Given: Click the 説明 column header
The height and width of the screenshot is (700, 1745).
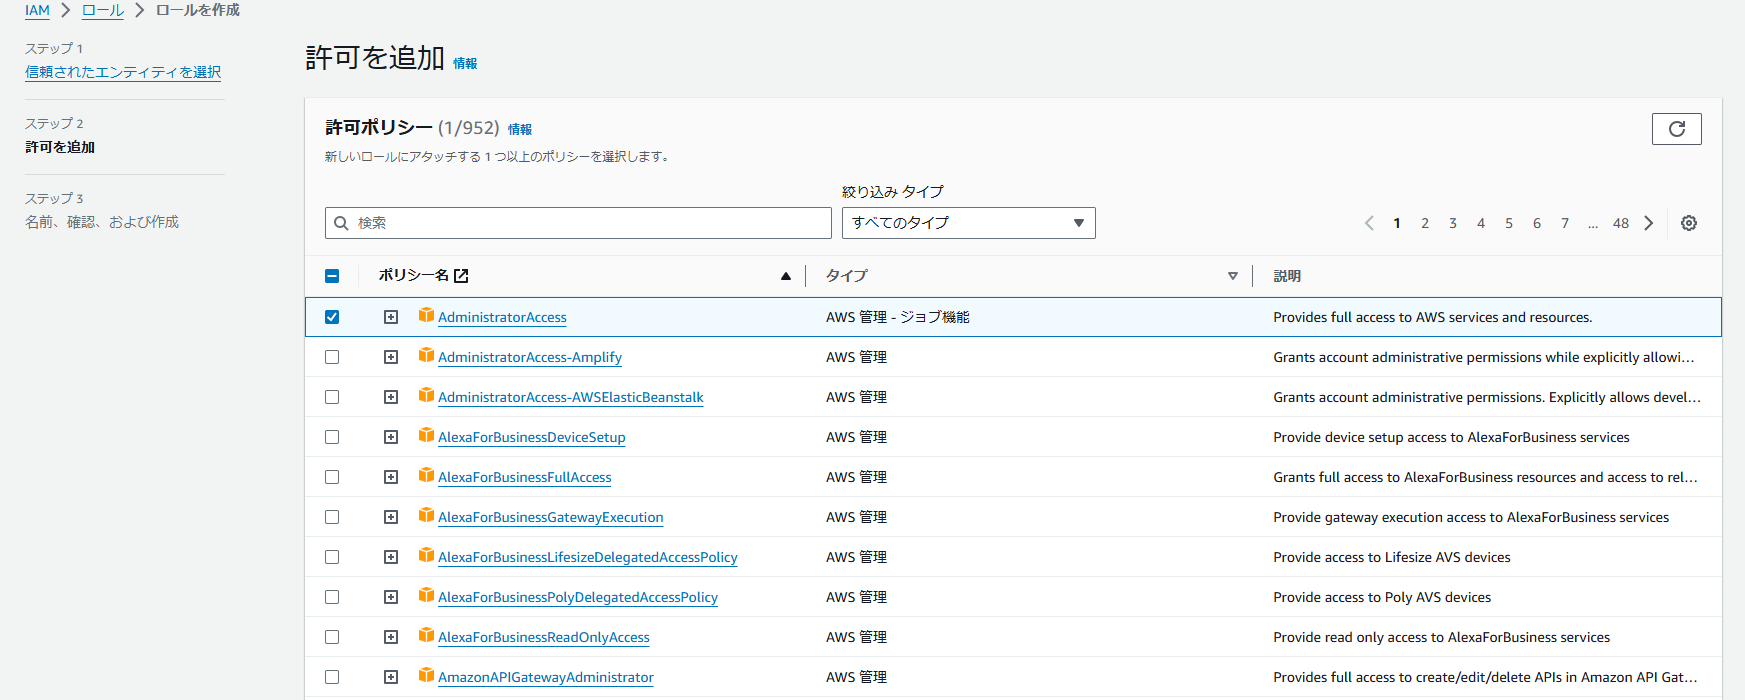Looking at the screenshot, I should click(1287, 276).
